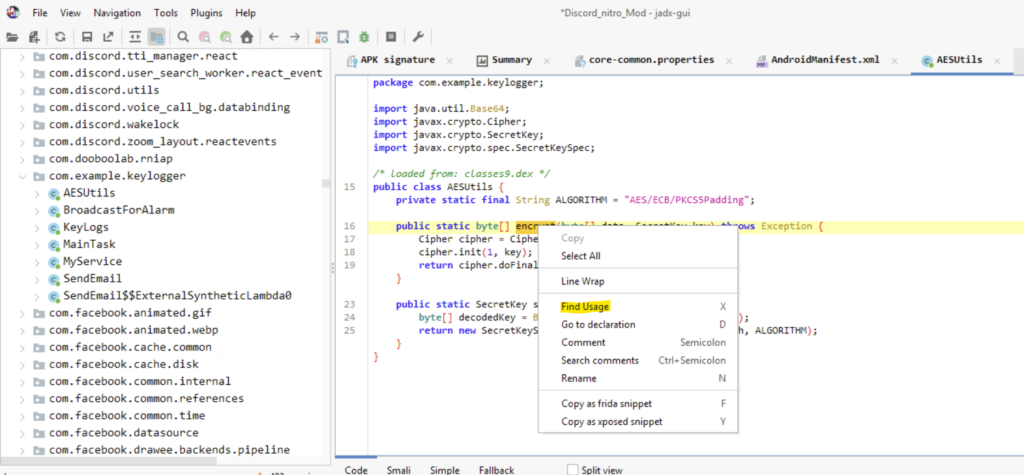Image resolution: width=1024 pixels, height=475 pixels.
Task: Close the APK signature tab
Action: pos(449,60)
